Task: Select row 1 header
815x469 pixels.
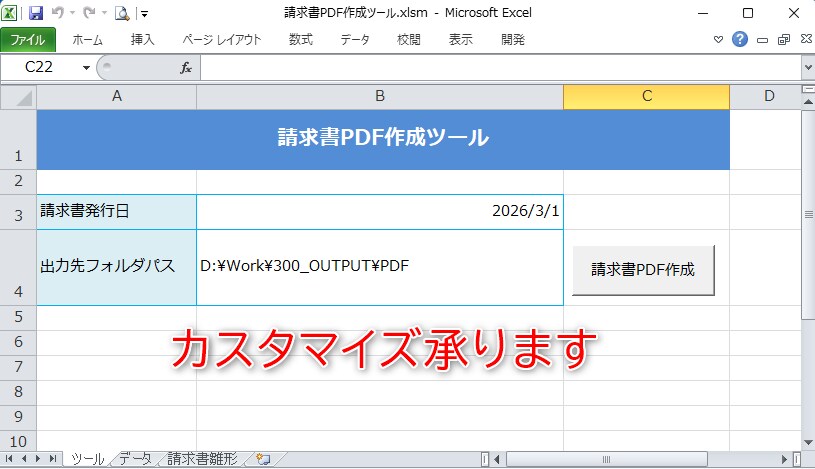Action: (x=18, y=139)
